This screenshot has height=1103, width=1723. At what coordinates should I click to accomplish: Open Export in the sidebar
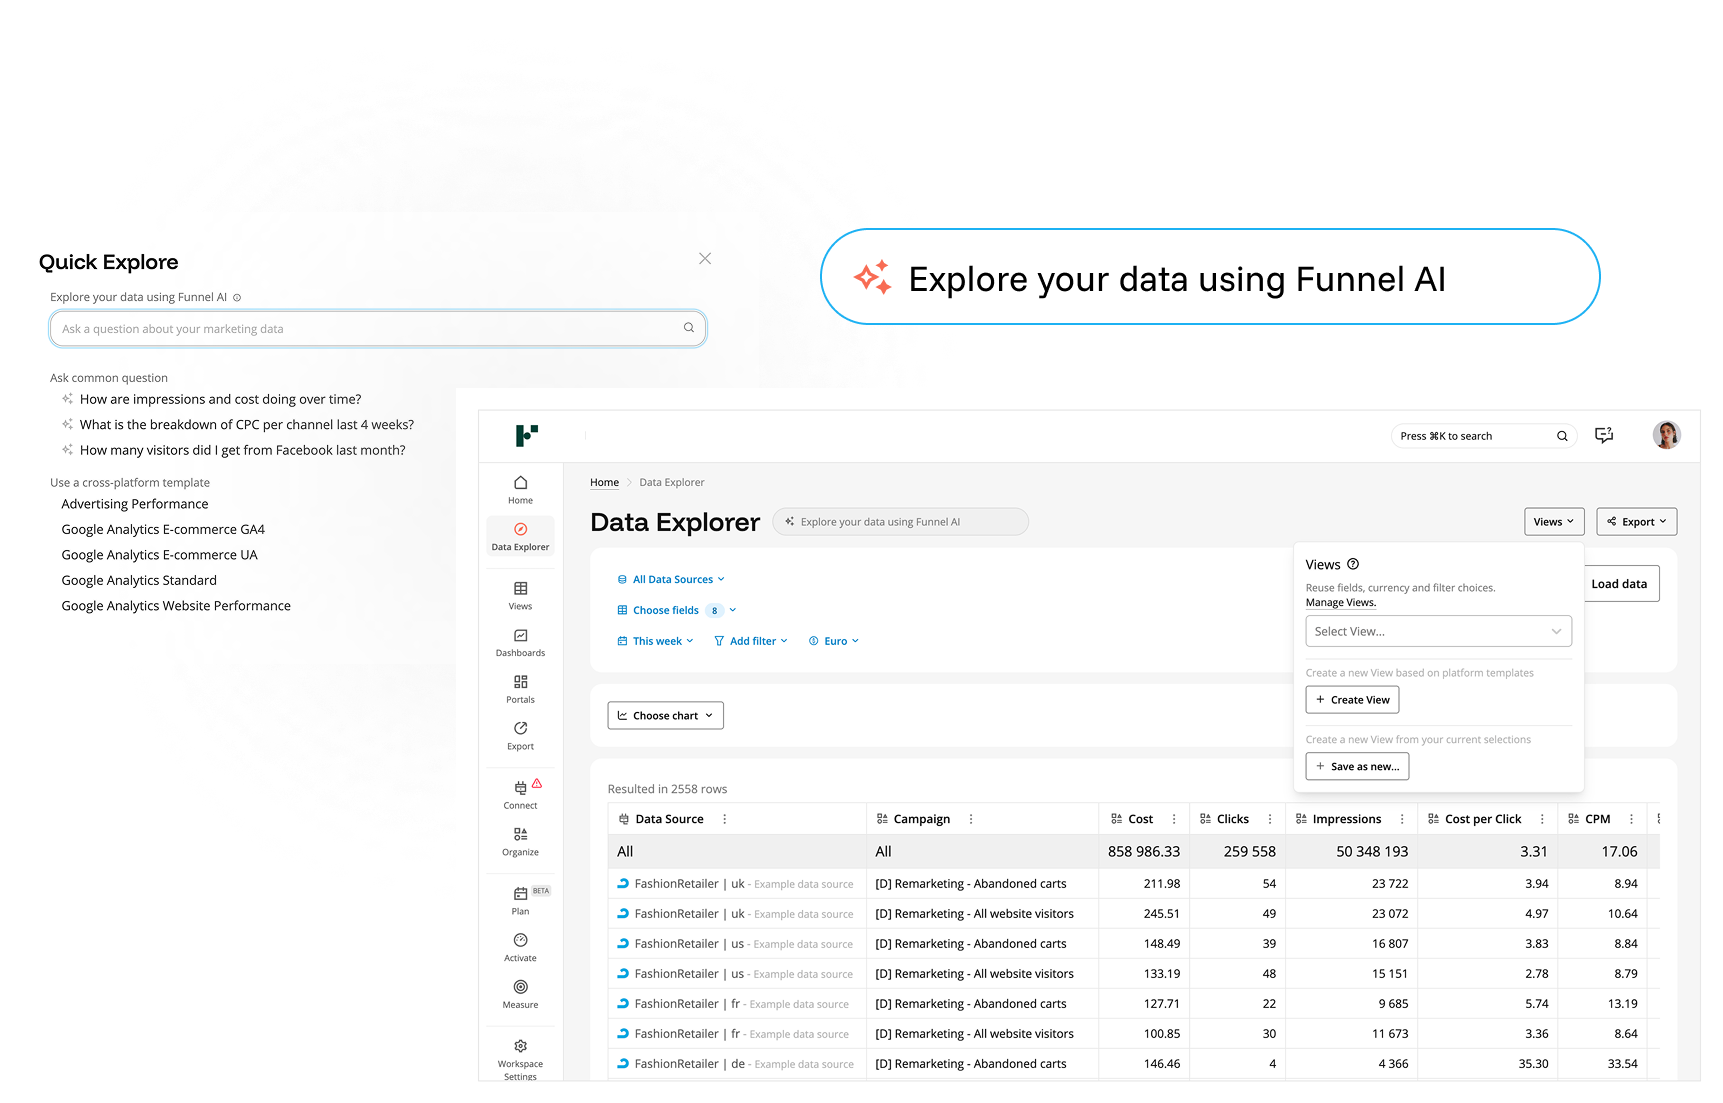coord(520,736)
